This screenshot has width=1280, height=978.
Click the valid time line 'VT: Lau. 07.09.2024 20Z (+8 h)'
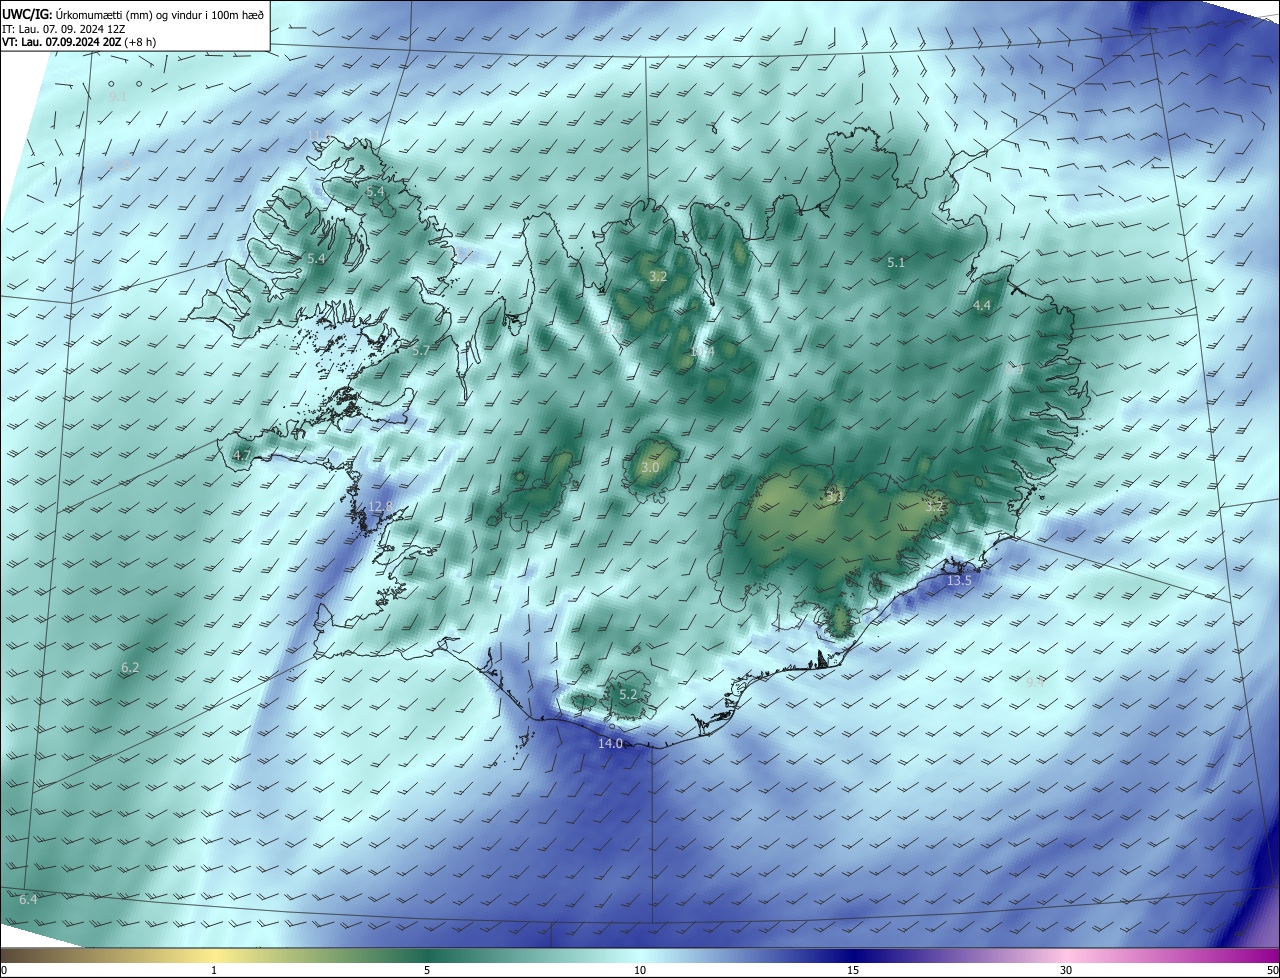point(78,42)
